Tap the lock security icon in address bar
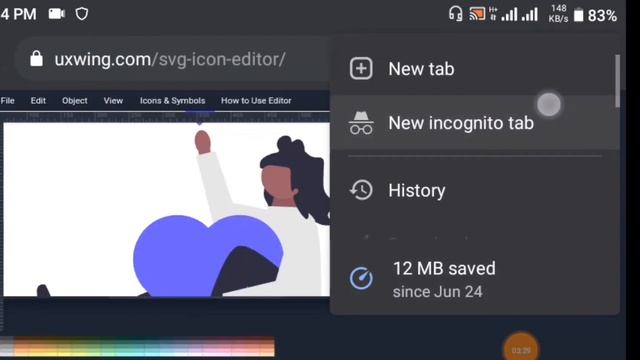The width and height of the screenshot is (640, 360). (x=36, y=59)
